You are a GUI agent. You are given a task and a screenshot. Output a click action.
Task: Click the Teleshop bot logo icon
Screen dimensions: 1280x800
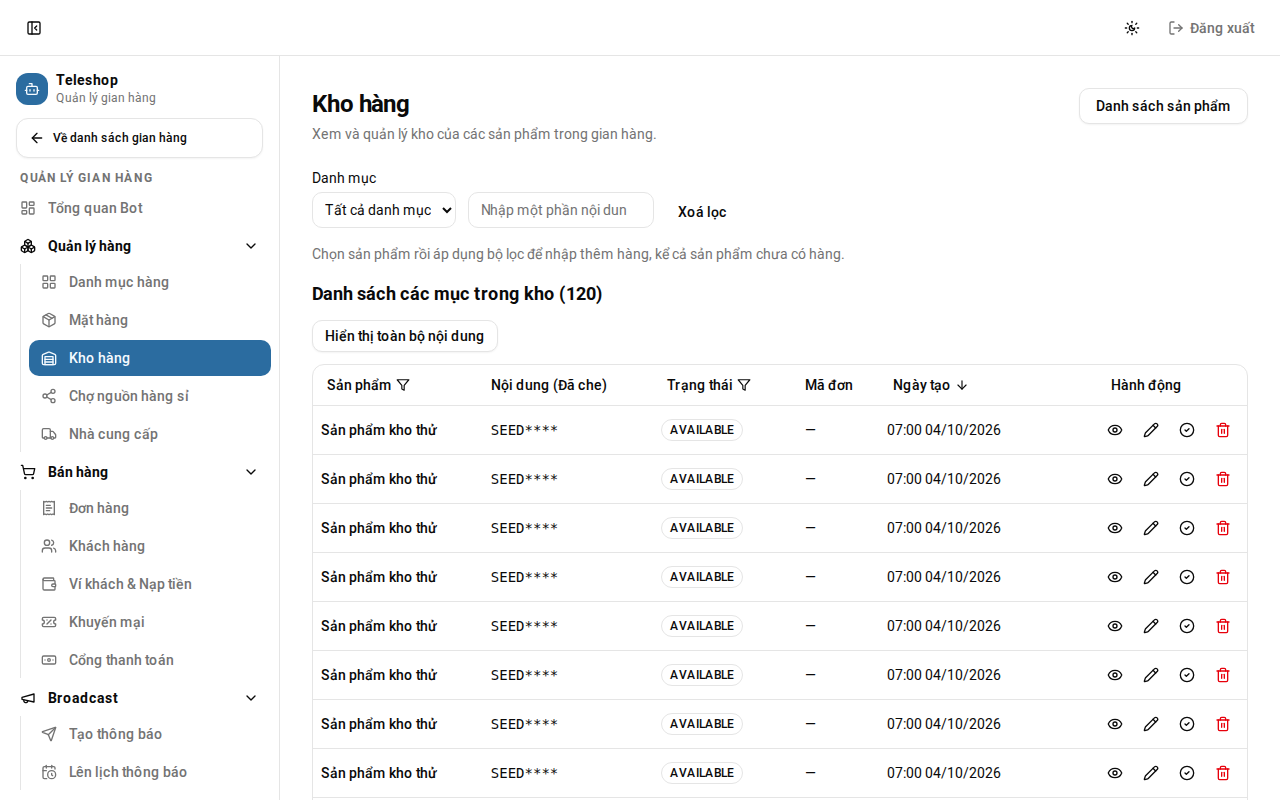click(x=32, y=89)
